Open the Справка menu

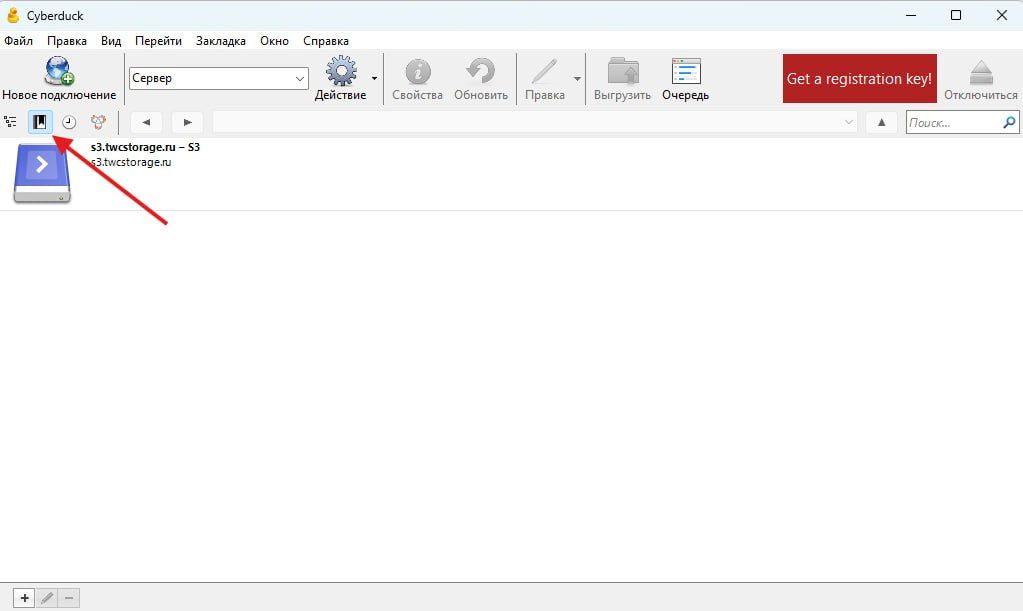pos(326,40)
